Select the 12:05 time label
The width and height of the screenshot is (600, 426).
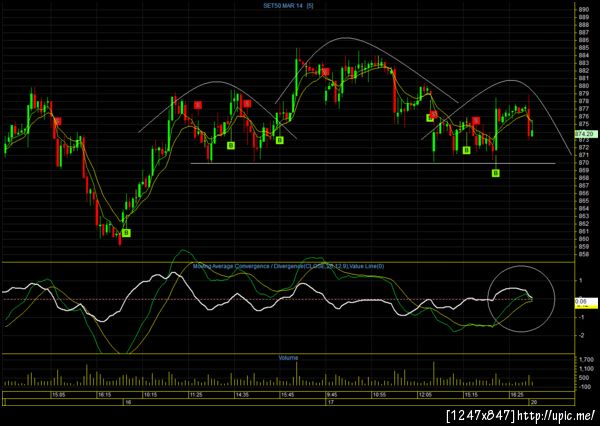(x=425, y=395)
